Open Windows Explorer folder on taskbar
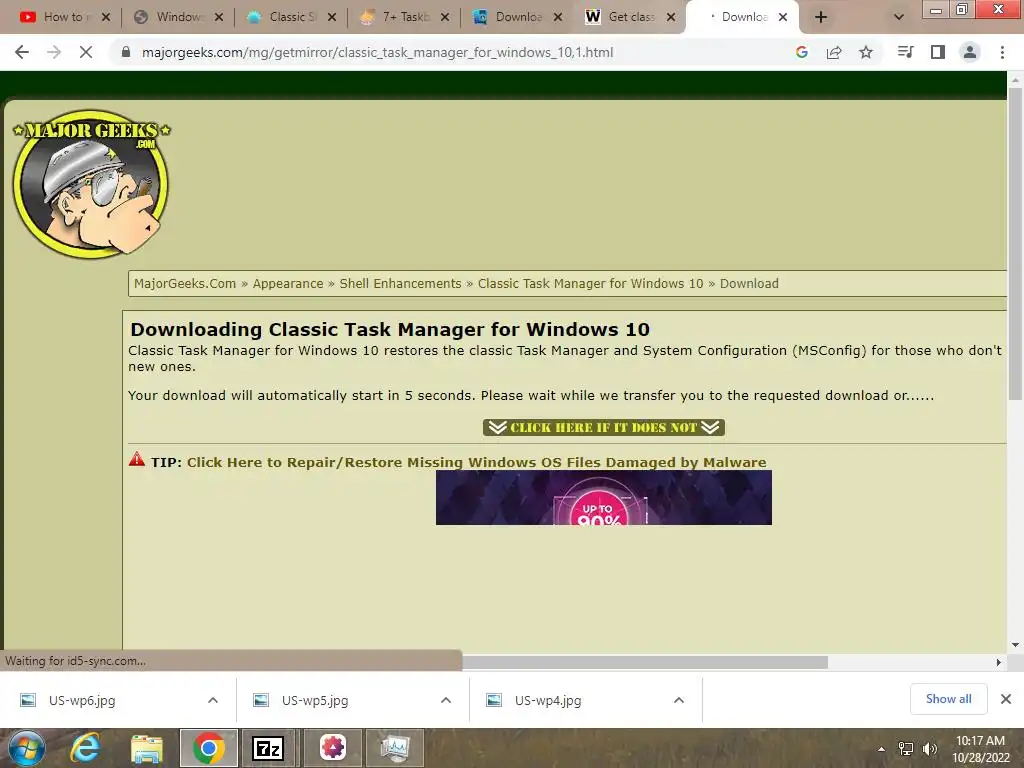The height and width of the screenshot is (768, 1024). (x=147, y=748)
